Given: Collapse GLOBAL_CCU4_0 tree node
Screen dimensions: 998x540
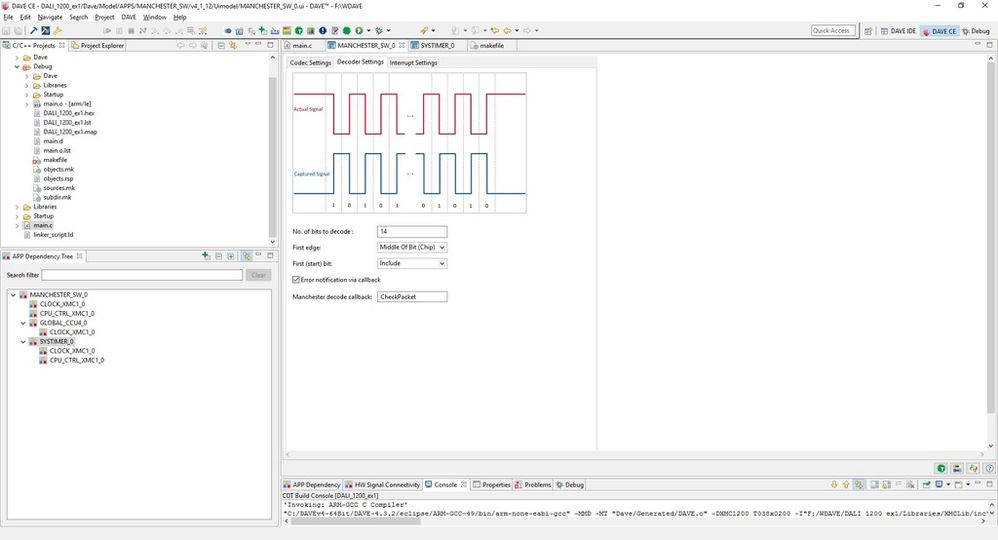Looking at the screenshot, I should pyautogui.click(x=24, y=323).
